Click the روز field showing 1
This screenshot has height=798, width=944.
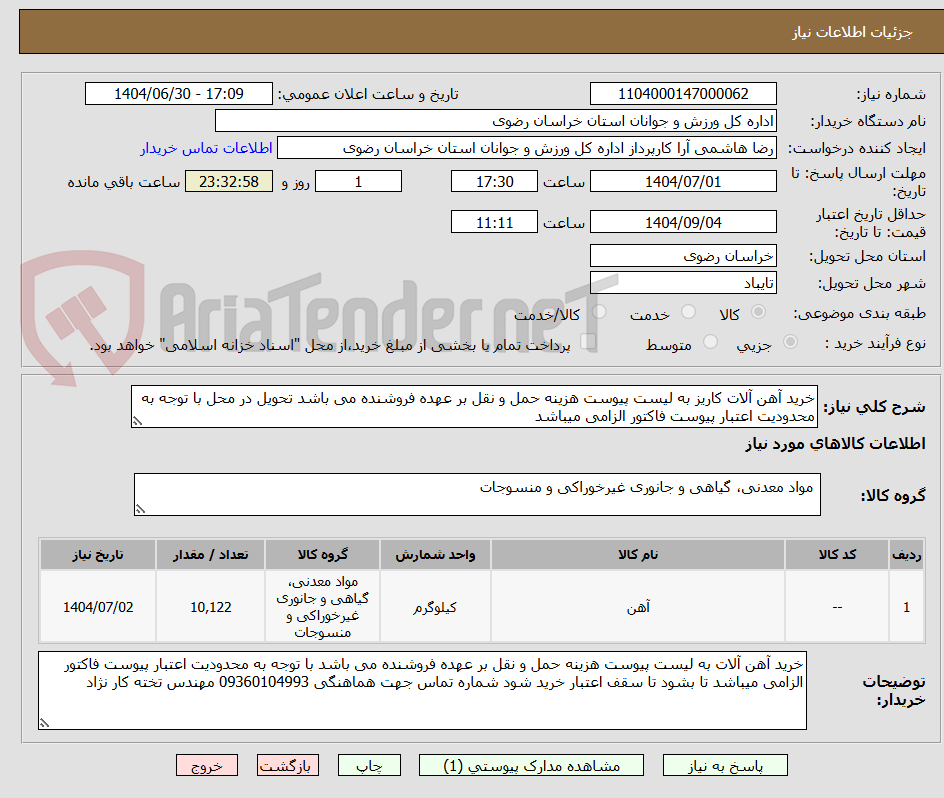click(358, 181)
